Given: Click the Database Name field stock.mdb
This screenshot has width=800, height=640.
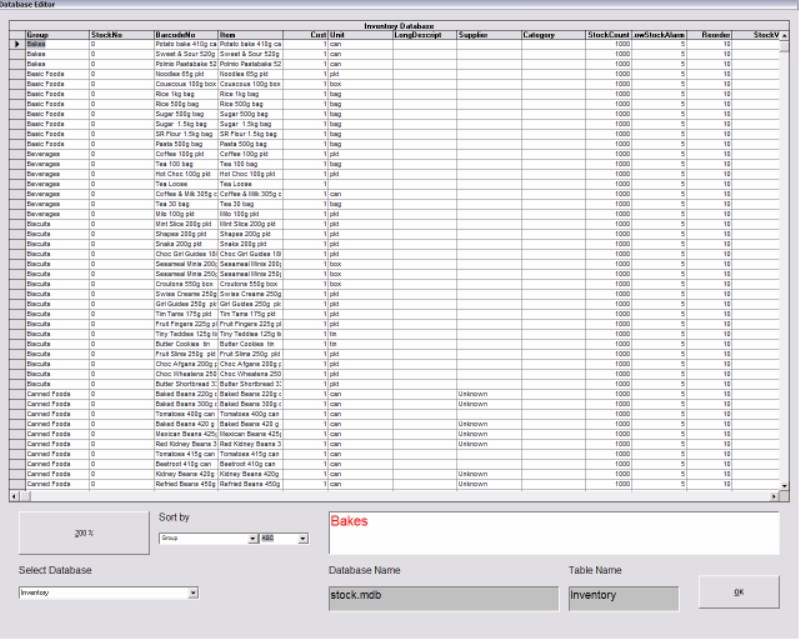Looking at the screenshot, I should pyautogui.click(x=441, y=596).
